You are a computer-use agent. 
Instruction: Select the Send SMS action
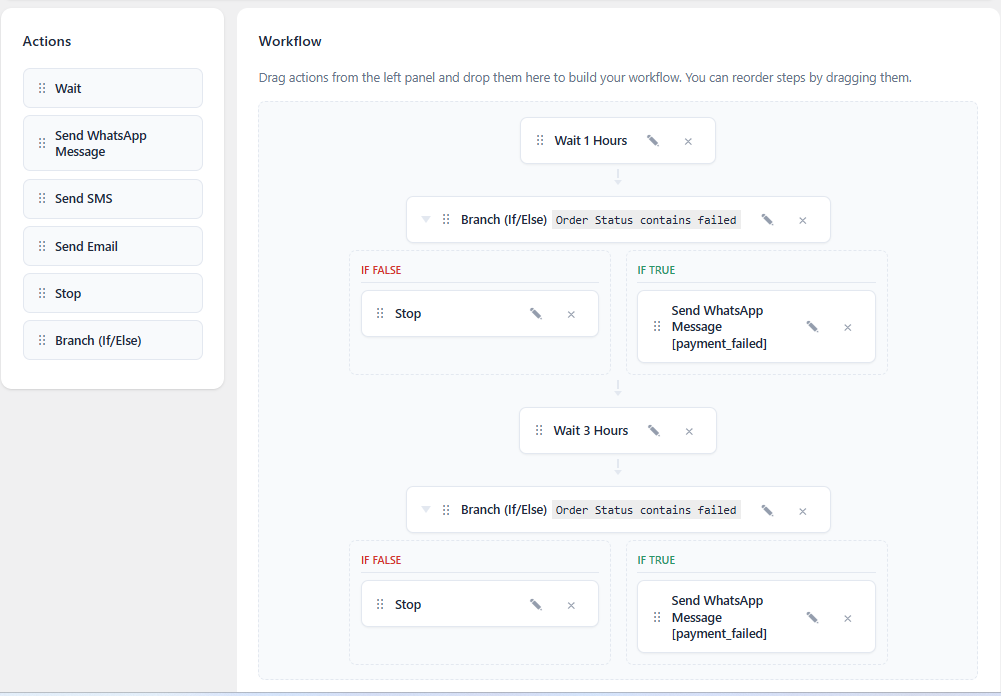[x=113, y=199]
